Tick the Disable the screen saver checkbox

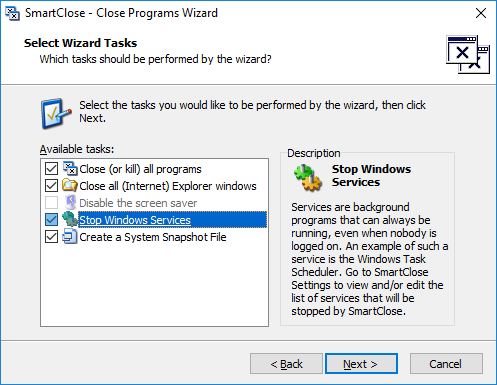point(51,203)
